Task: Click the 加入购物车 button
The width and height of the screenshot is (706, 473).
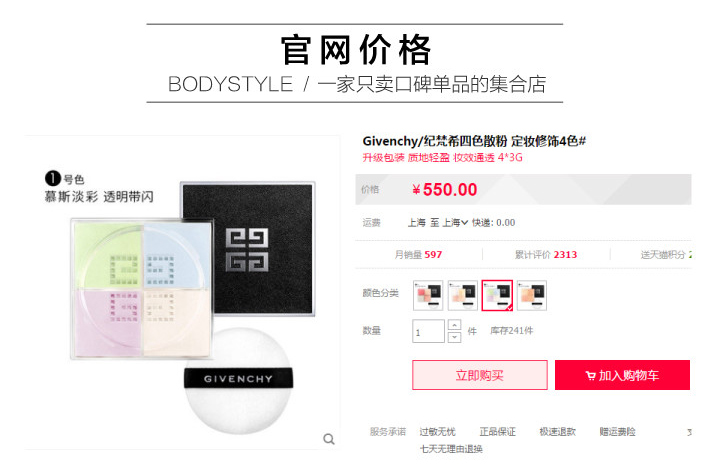Action: click(622, 375)
